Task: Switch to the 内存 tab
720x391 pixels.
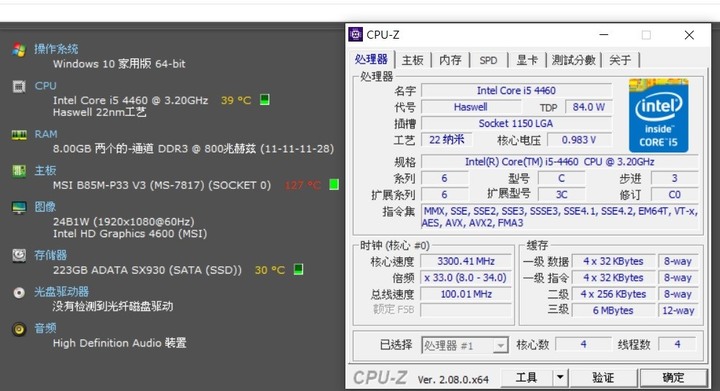Action: [450, 60]
